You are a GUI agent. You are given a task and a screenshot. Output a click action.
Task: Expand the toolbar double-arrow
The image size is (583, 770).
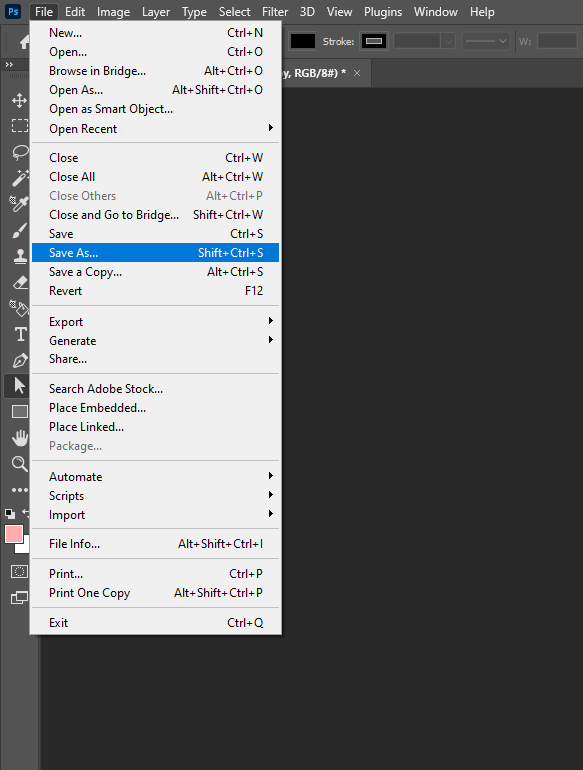coord(9,64)
